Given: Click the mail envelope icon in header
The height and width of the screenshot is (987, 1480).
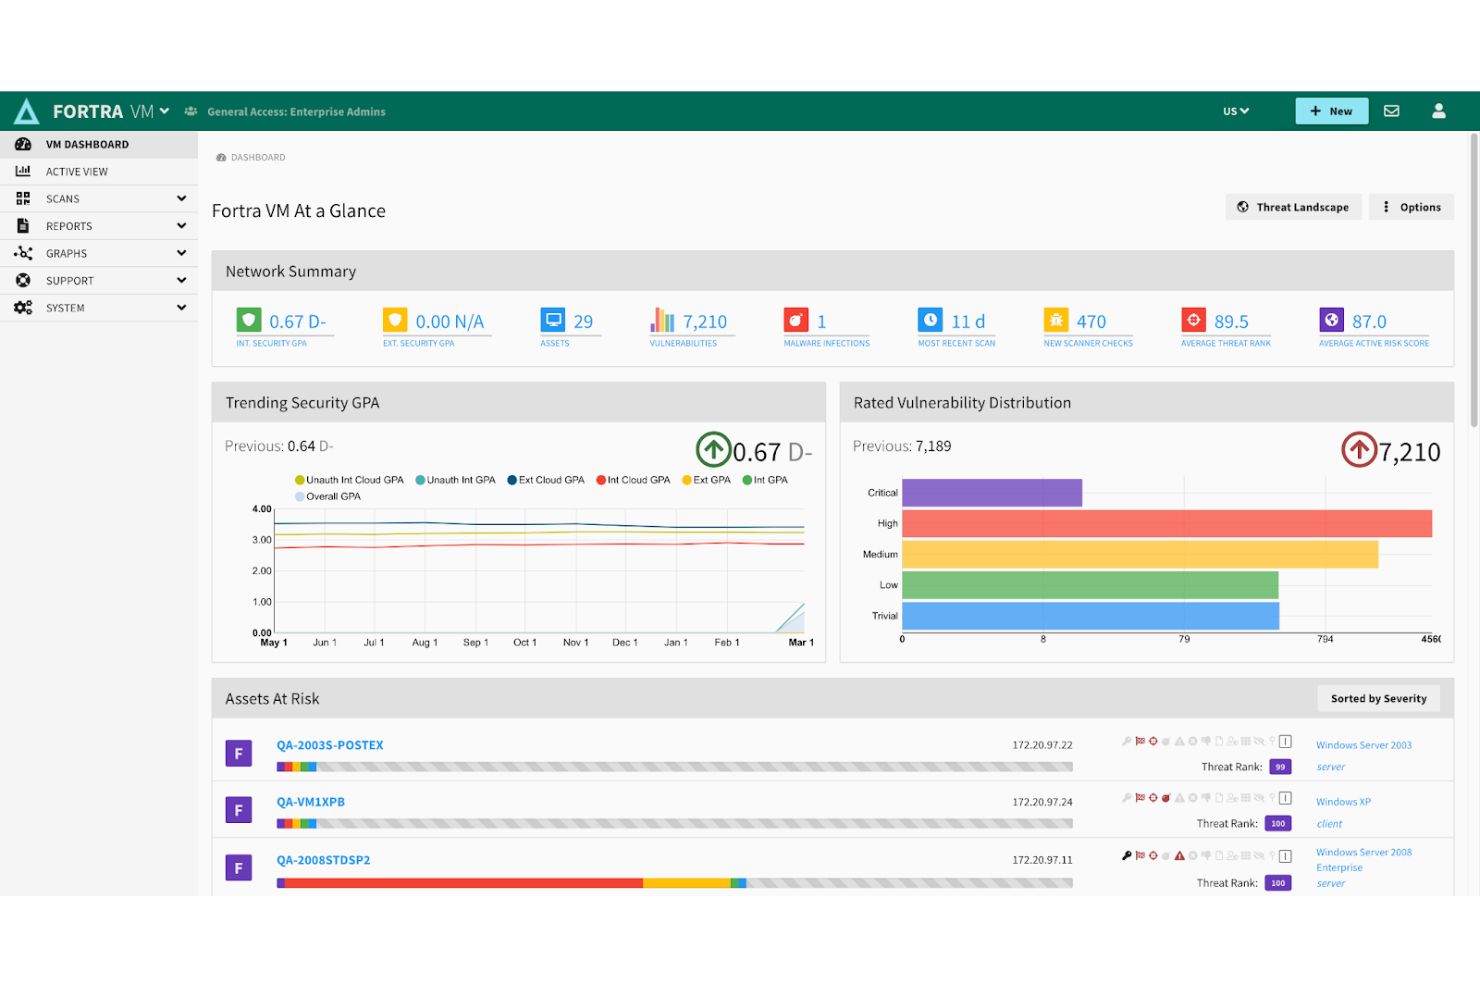Looking at the screenshot, I should click(x=1391, y=111).
